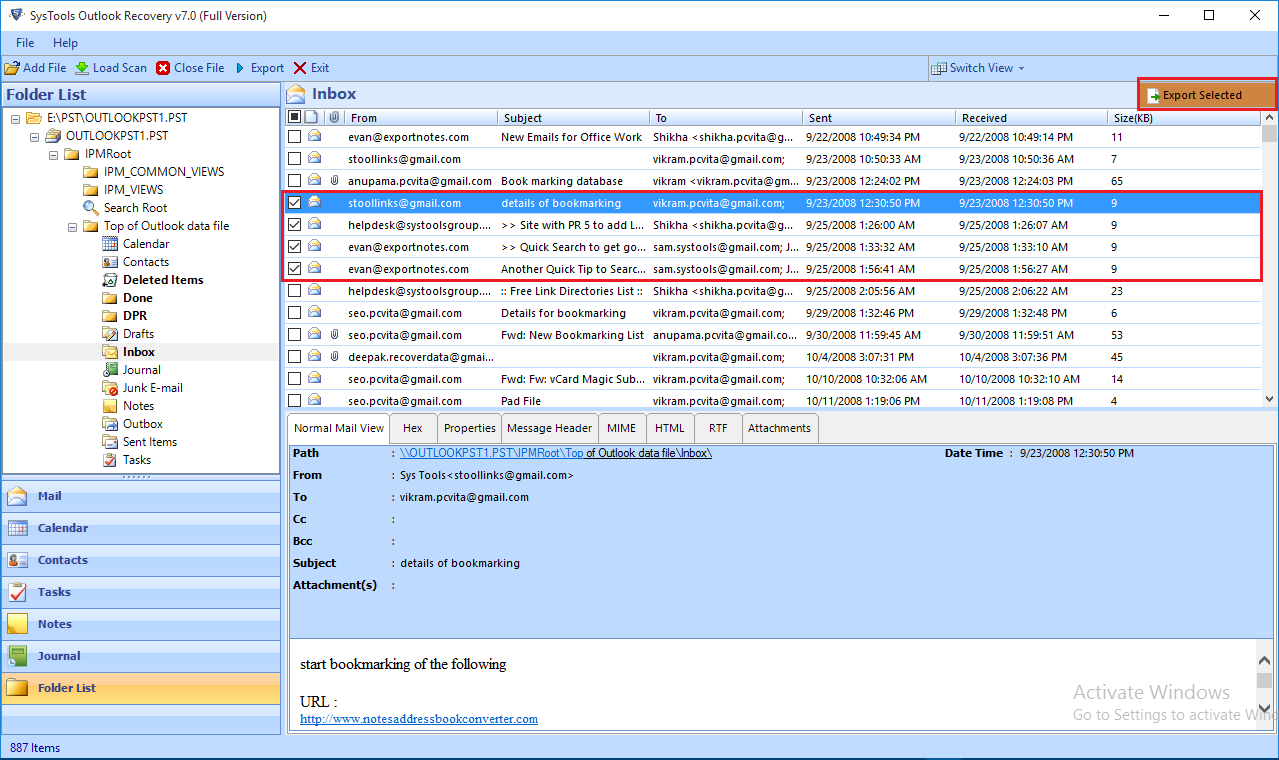The height and width of the screenshot is (760, 1279).
Task: Uncheck the 'Another Quick Tip' email checkbox
Action: click(x=294, y=269)
